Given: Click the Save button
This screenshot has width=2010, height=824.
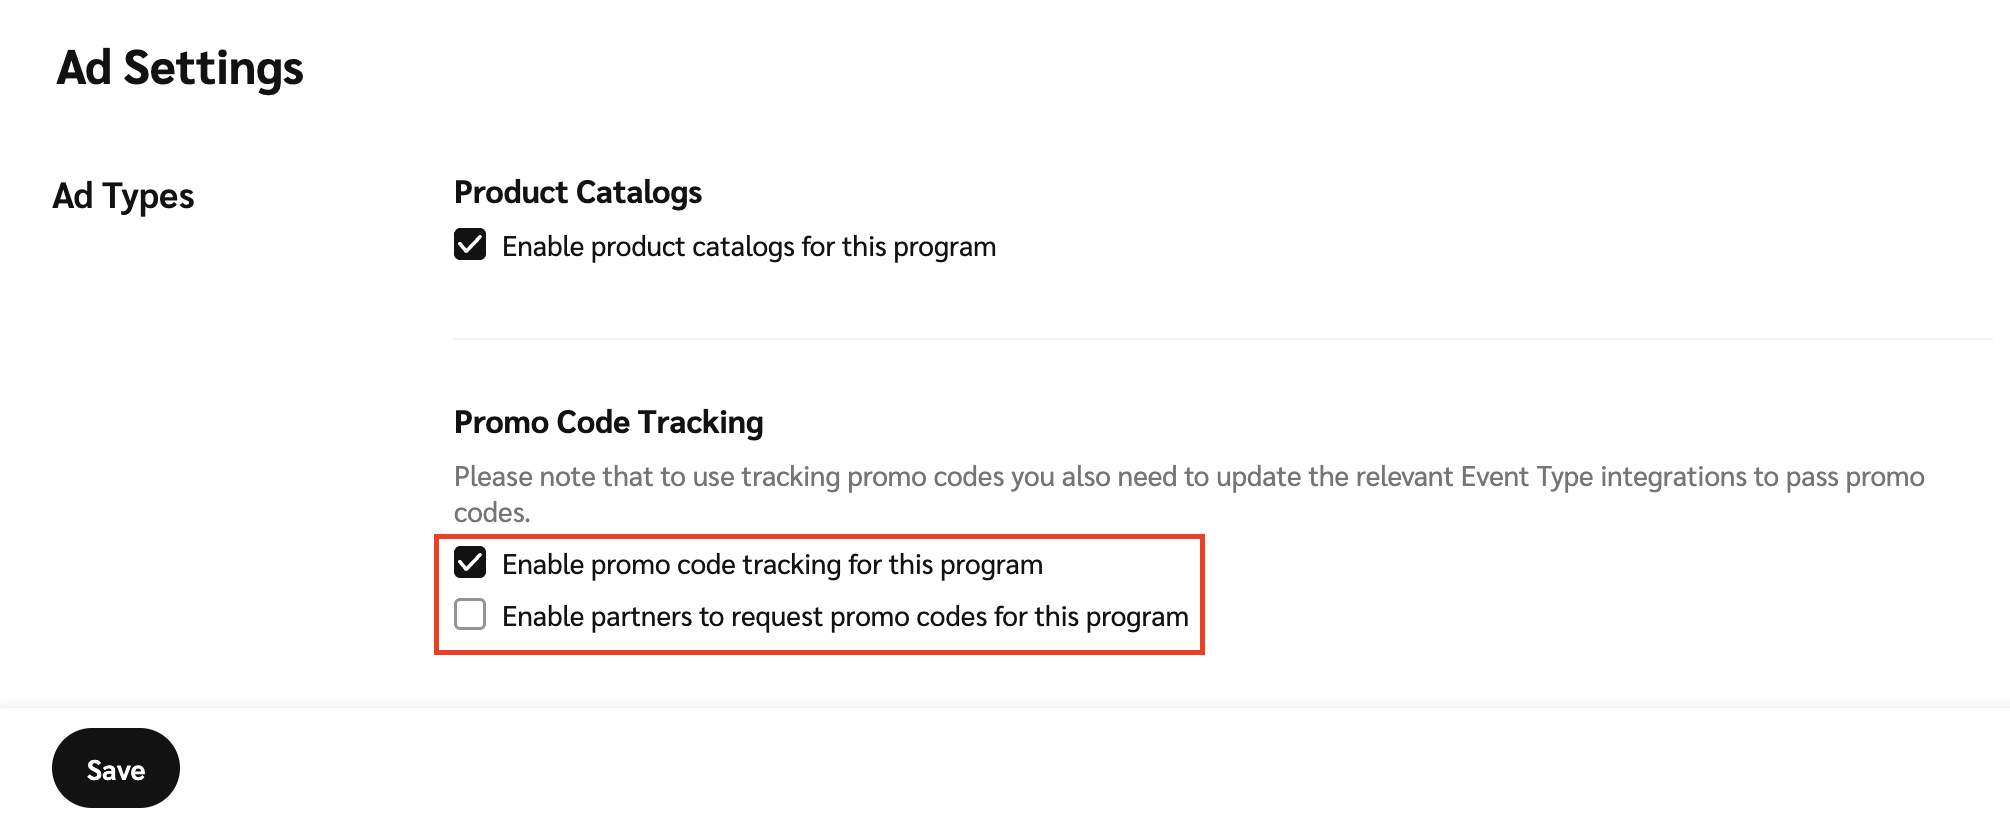Looking at the screenshot, I should (x=116, y=768).
